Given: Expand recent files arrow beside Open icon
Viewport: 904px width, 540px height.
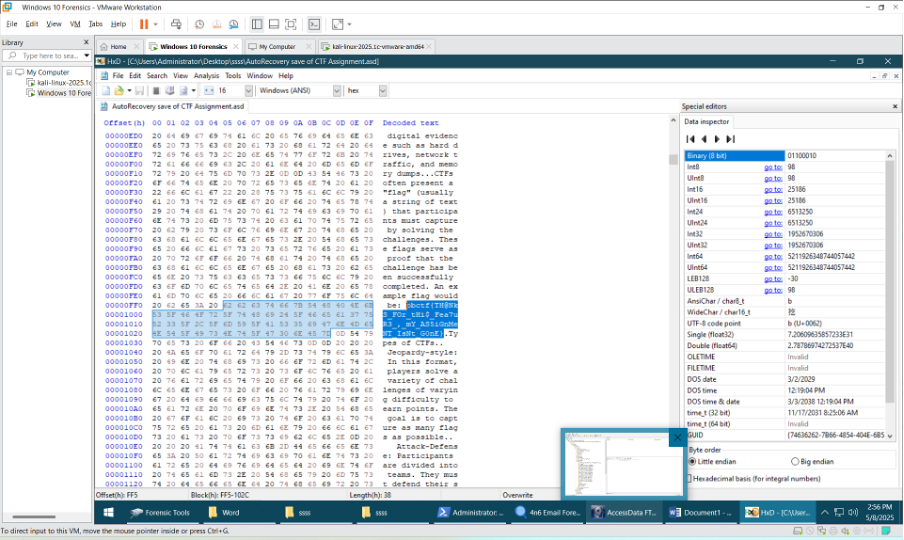Looking at the screenshot, I should coord(129,90).
